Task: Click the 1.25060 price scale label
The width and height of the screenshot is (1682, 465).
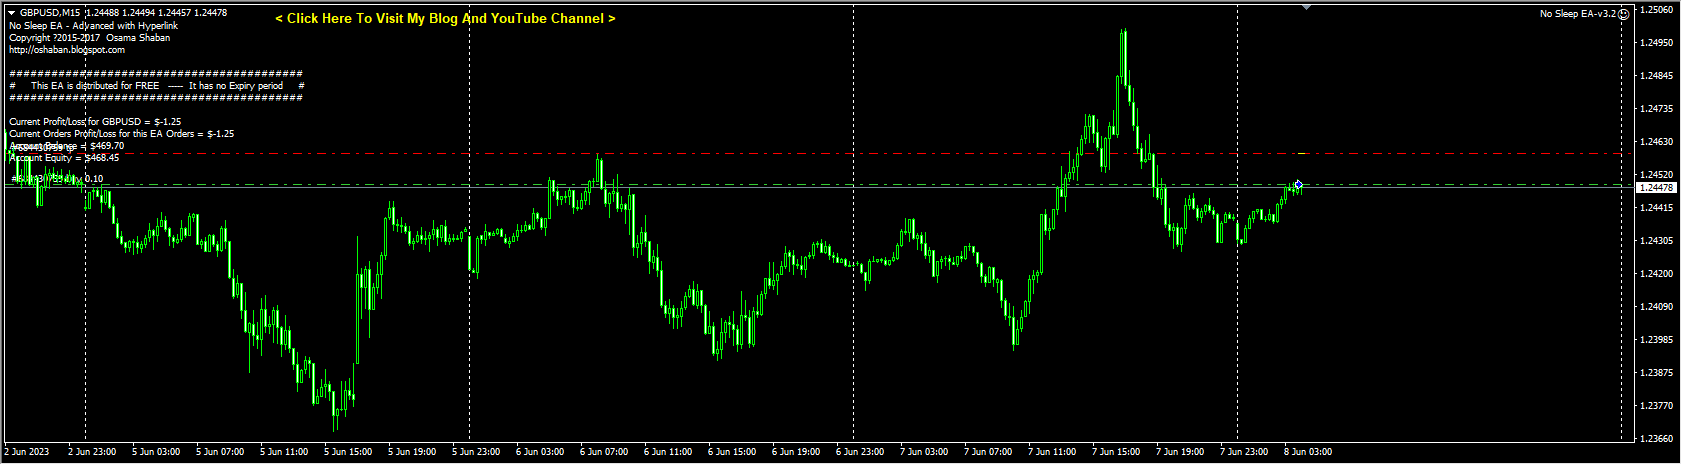Action: point(1657,10)
